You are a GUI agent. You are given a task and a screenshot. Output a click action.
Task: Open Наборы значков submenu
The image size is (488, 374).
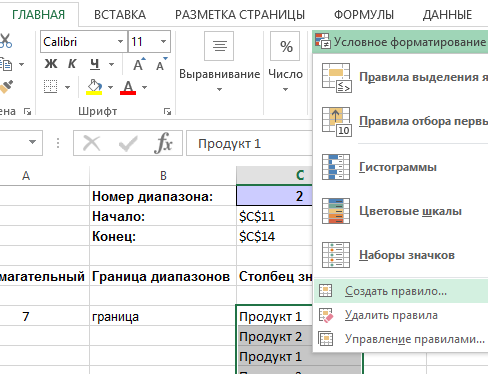(x=401, y=255)
